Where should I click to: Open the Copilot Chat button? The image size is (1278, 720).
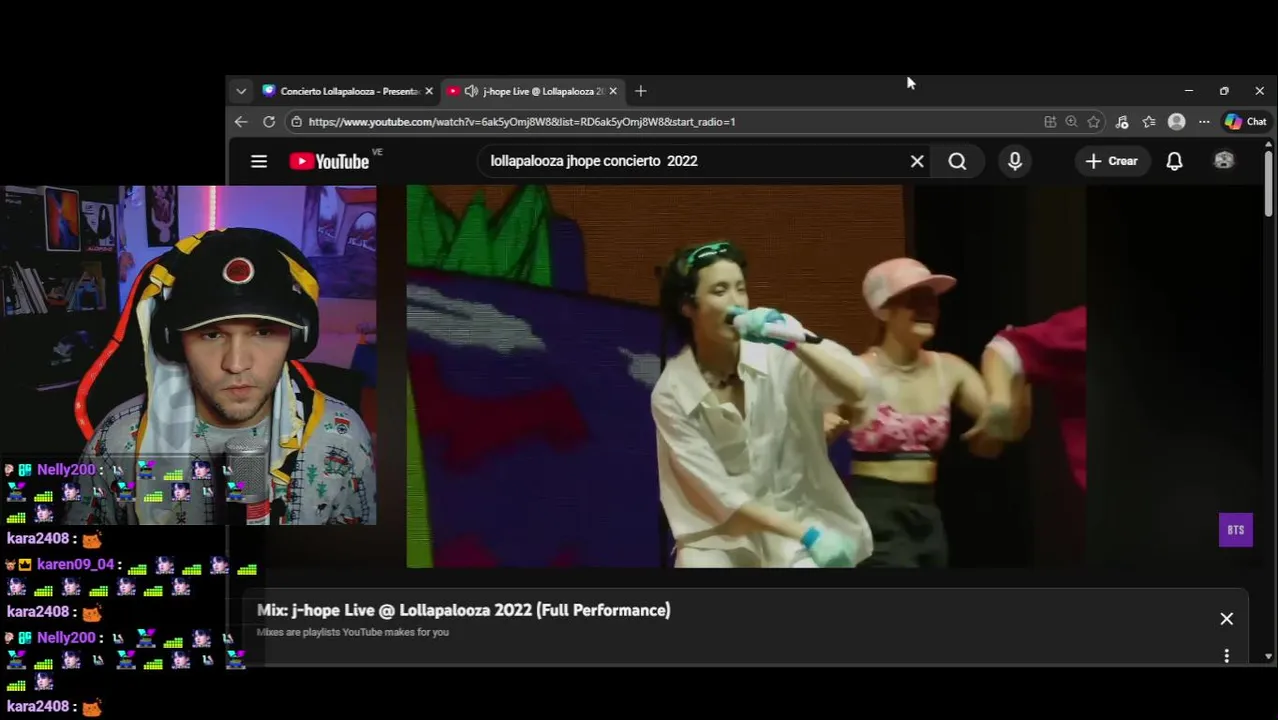click(1245, 122)
